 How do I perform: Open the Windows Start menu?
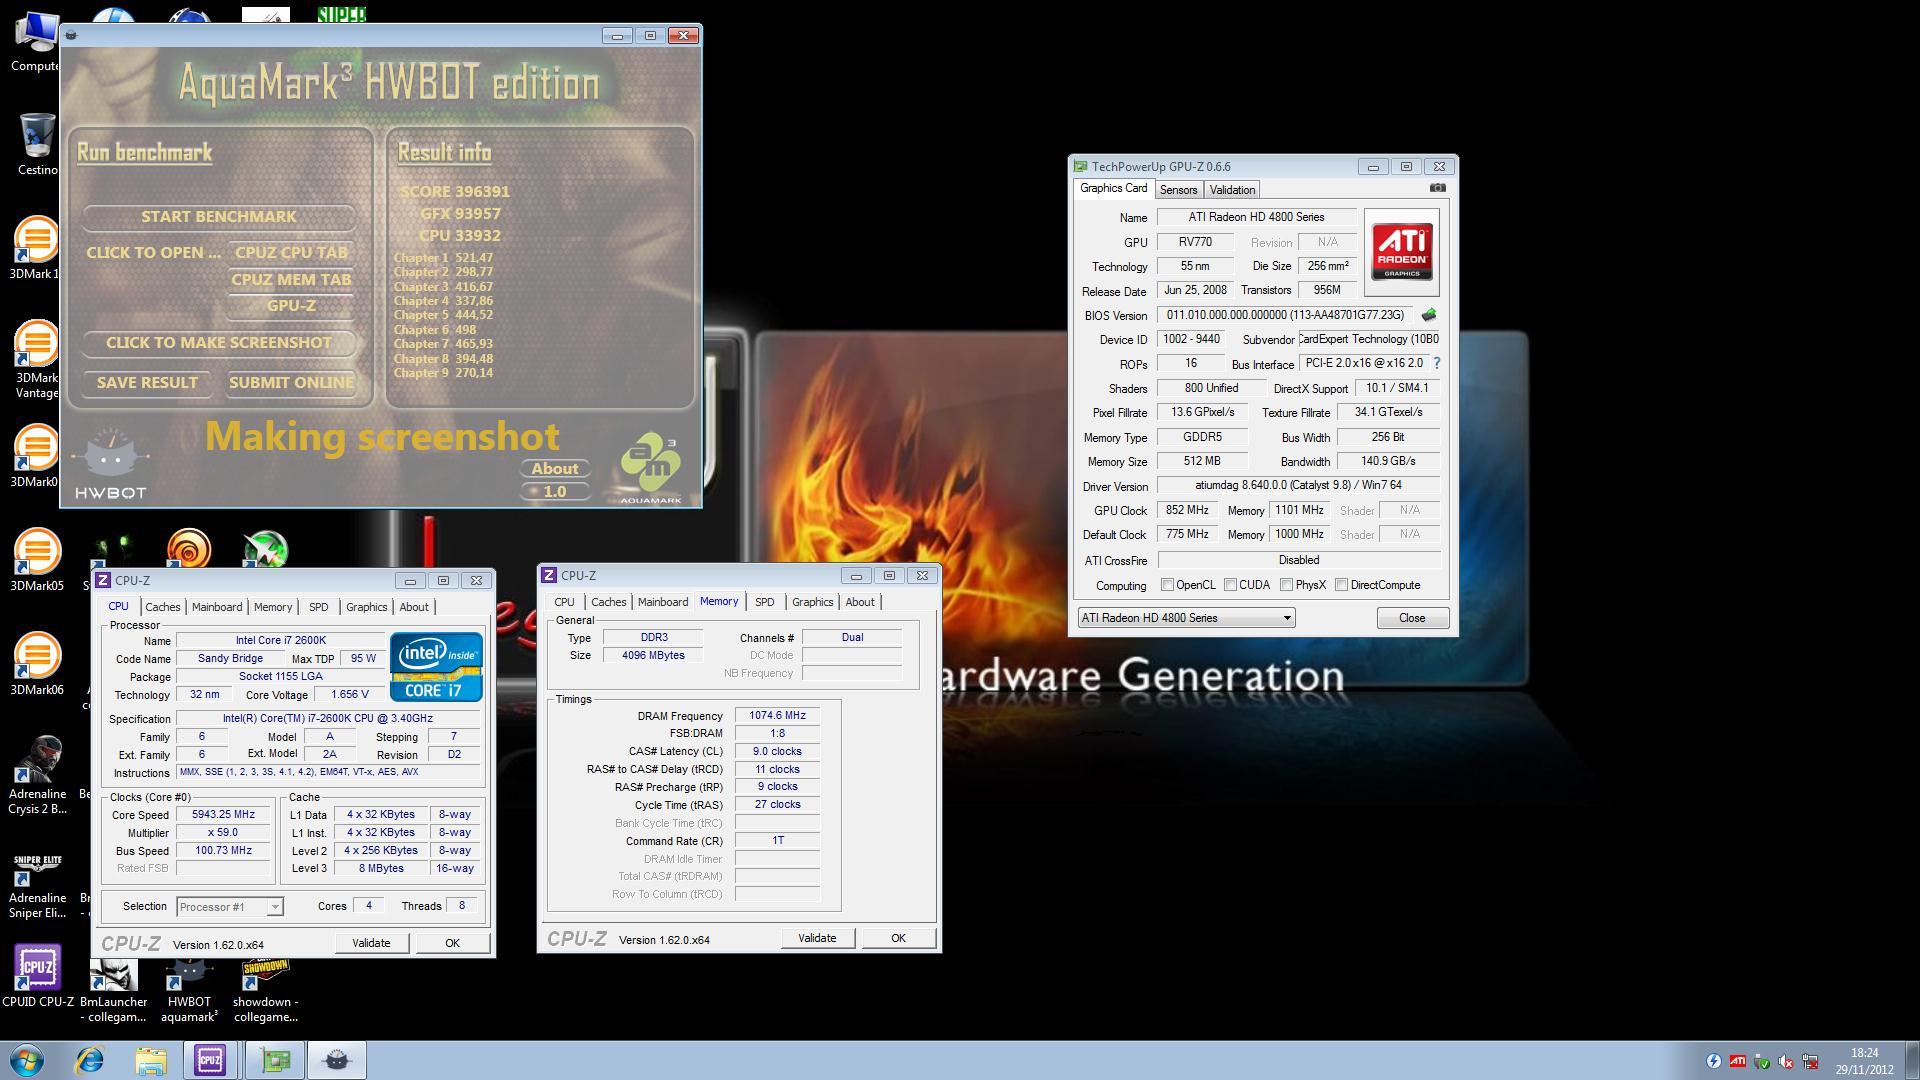[27, 1060]
